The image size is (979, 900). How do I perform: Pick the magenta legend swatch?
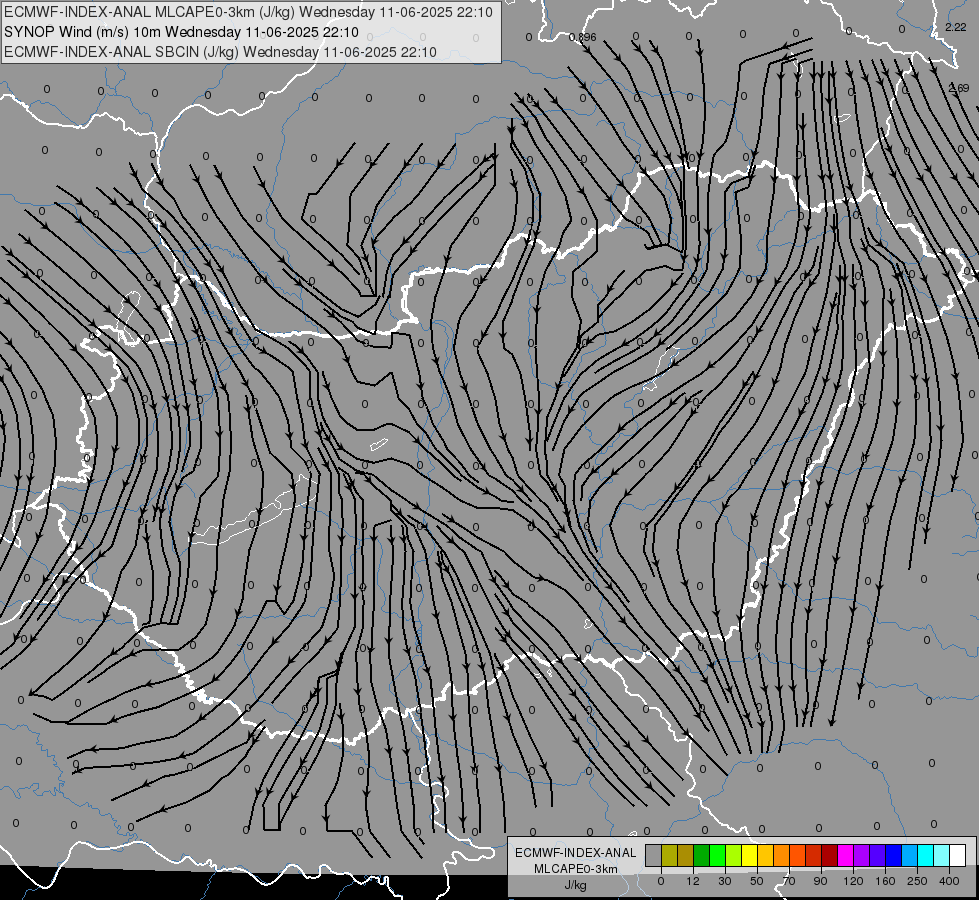[x=846, y=855]
